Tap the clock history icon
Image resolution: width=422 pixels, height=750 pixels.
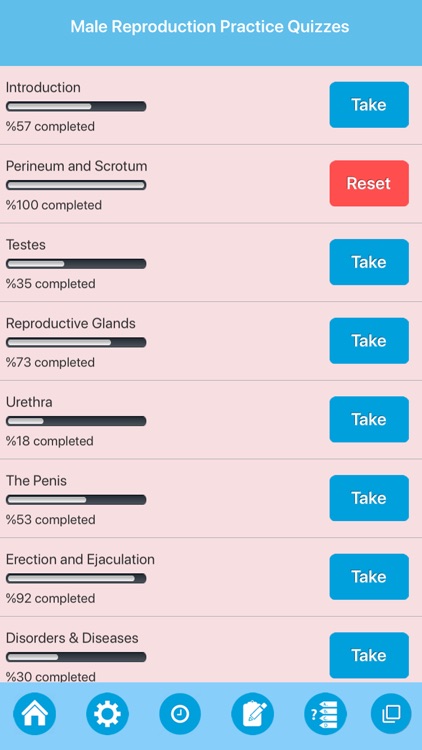(x=180, y=714)
